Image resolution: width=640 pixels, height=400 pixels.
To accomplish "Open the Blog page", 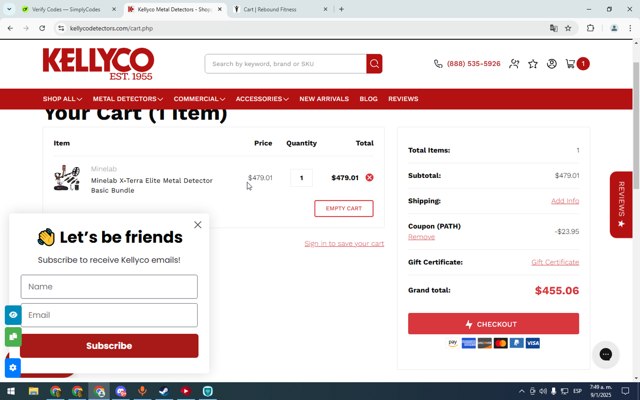I will (368, 99).
